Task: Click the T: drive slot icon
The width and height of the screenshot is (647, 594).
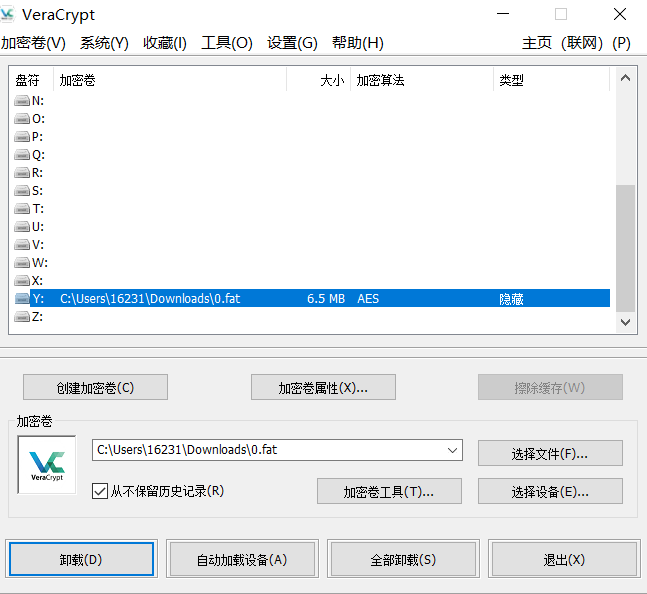Action: coord(22,209)
